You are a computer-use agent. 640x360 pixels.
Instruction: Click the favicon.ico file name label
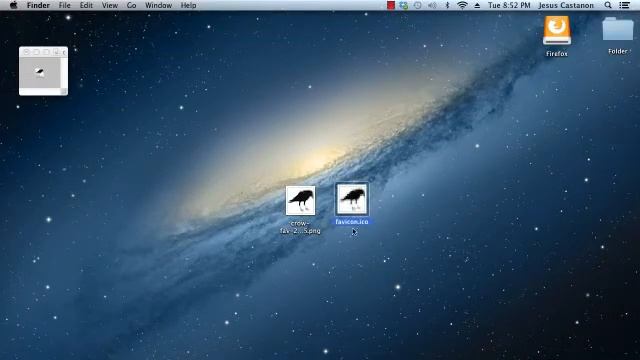(352, 222)
